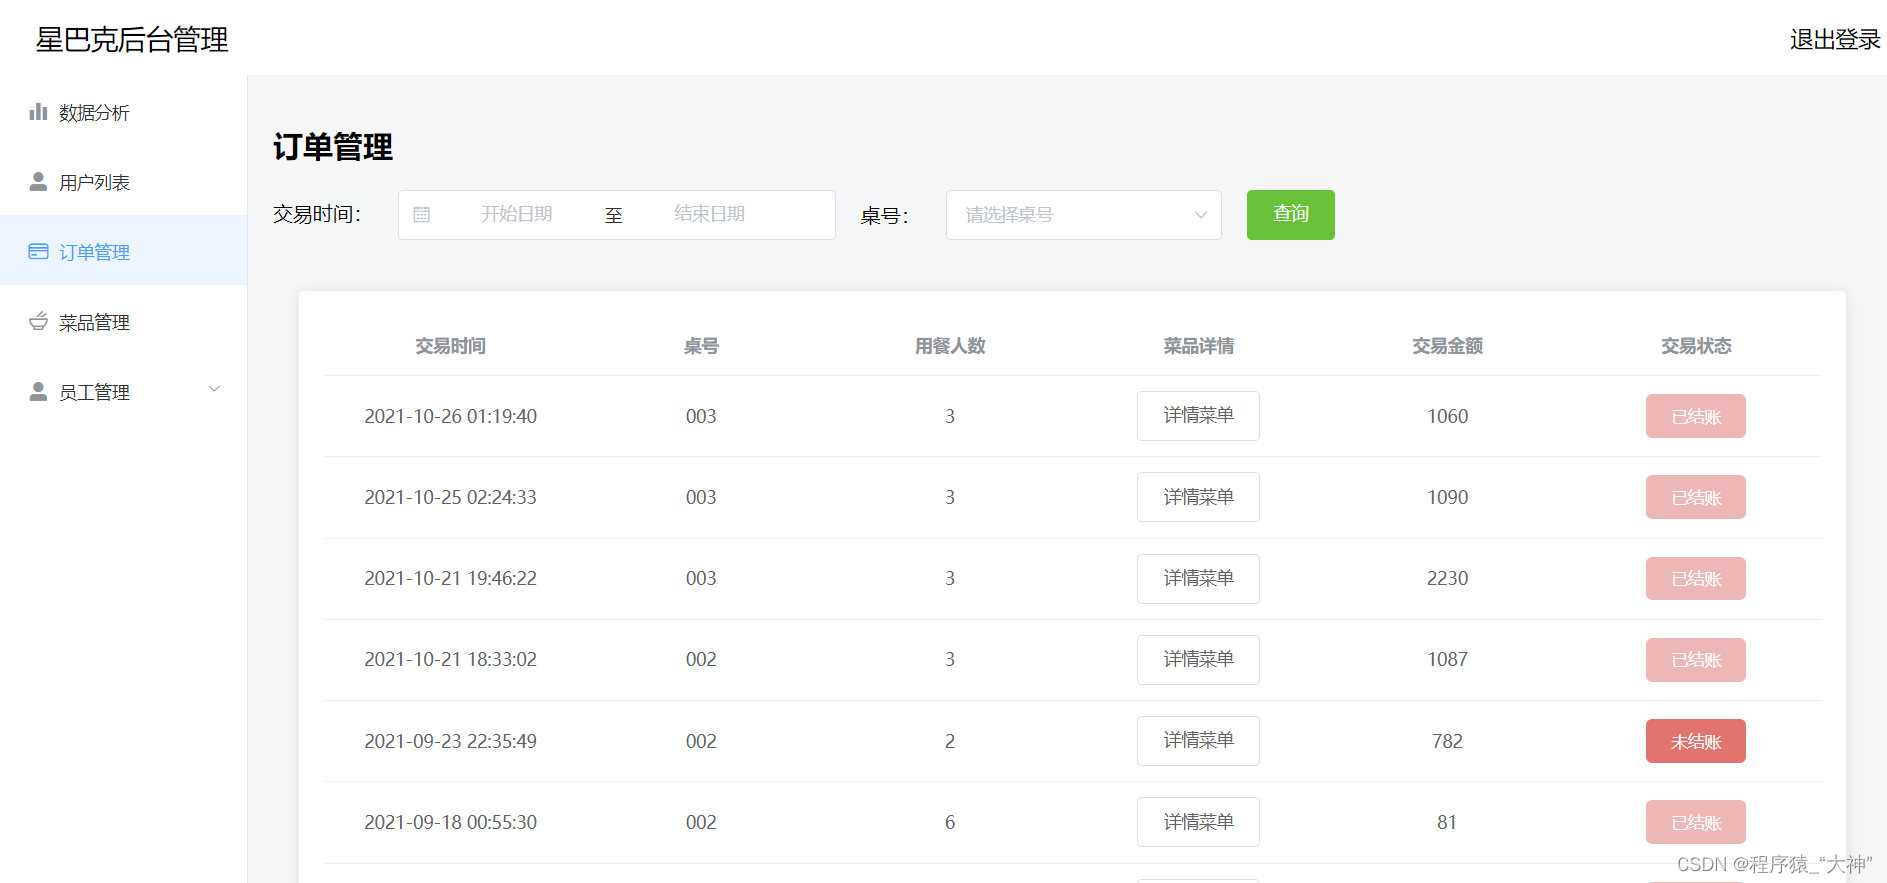
Task: Click the user icon next to 用户列表
Action: coord(38,182)
